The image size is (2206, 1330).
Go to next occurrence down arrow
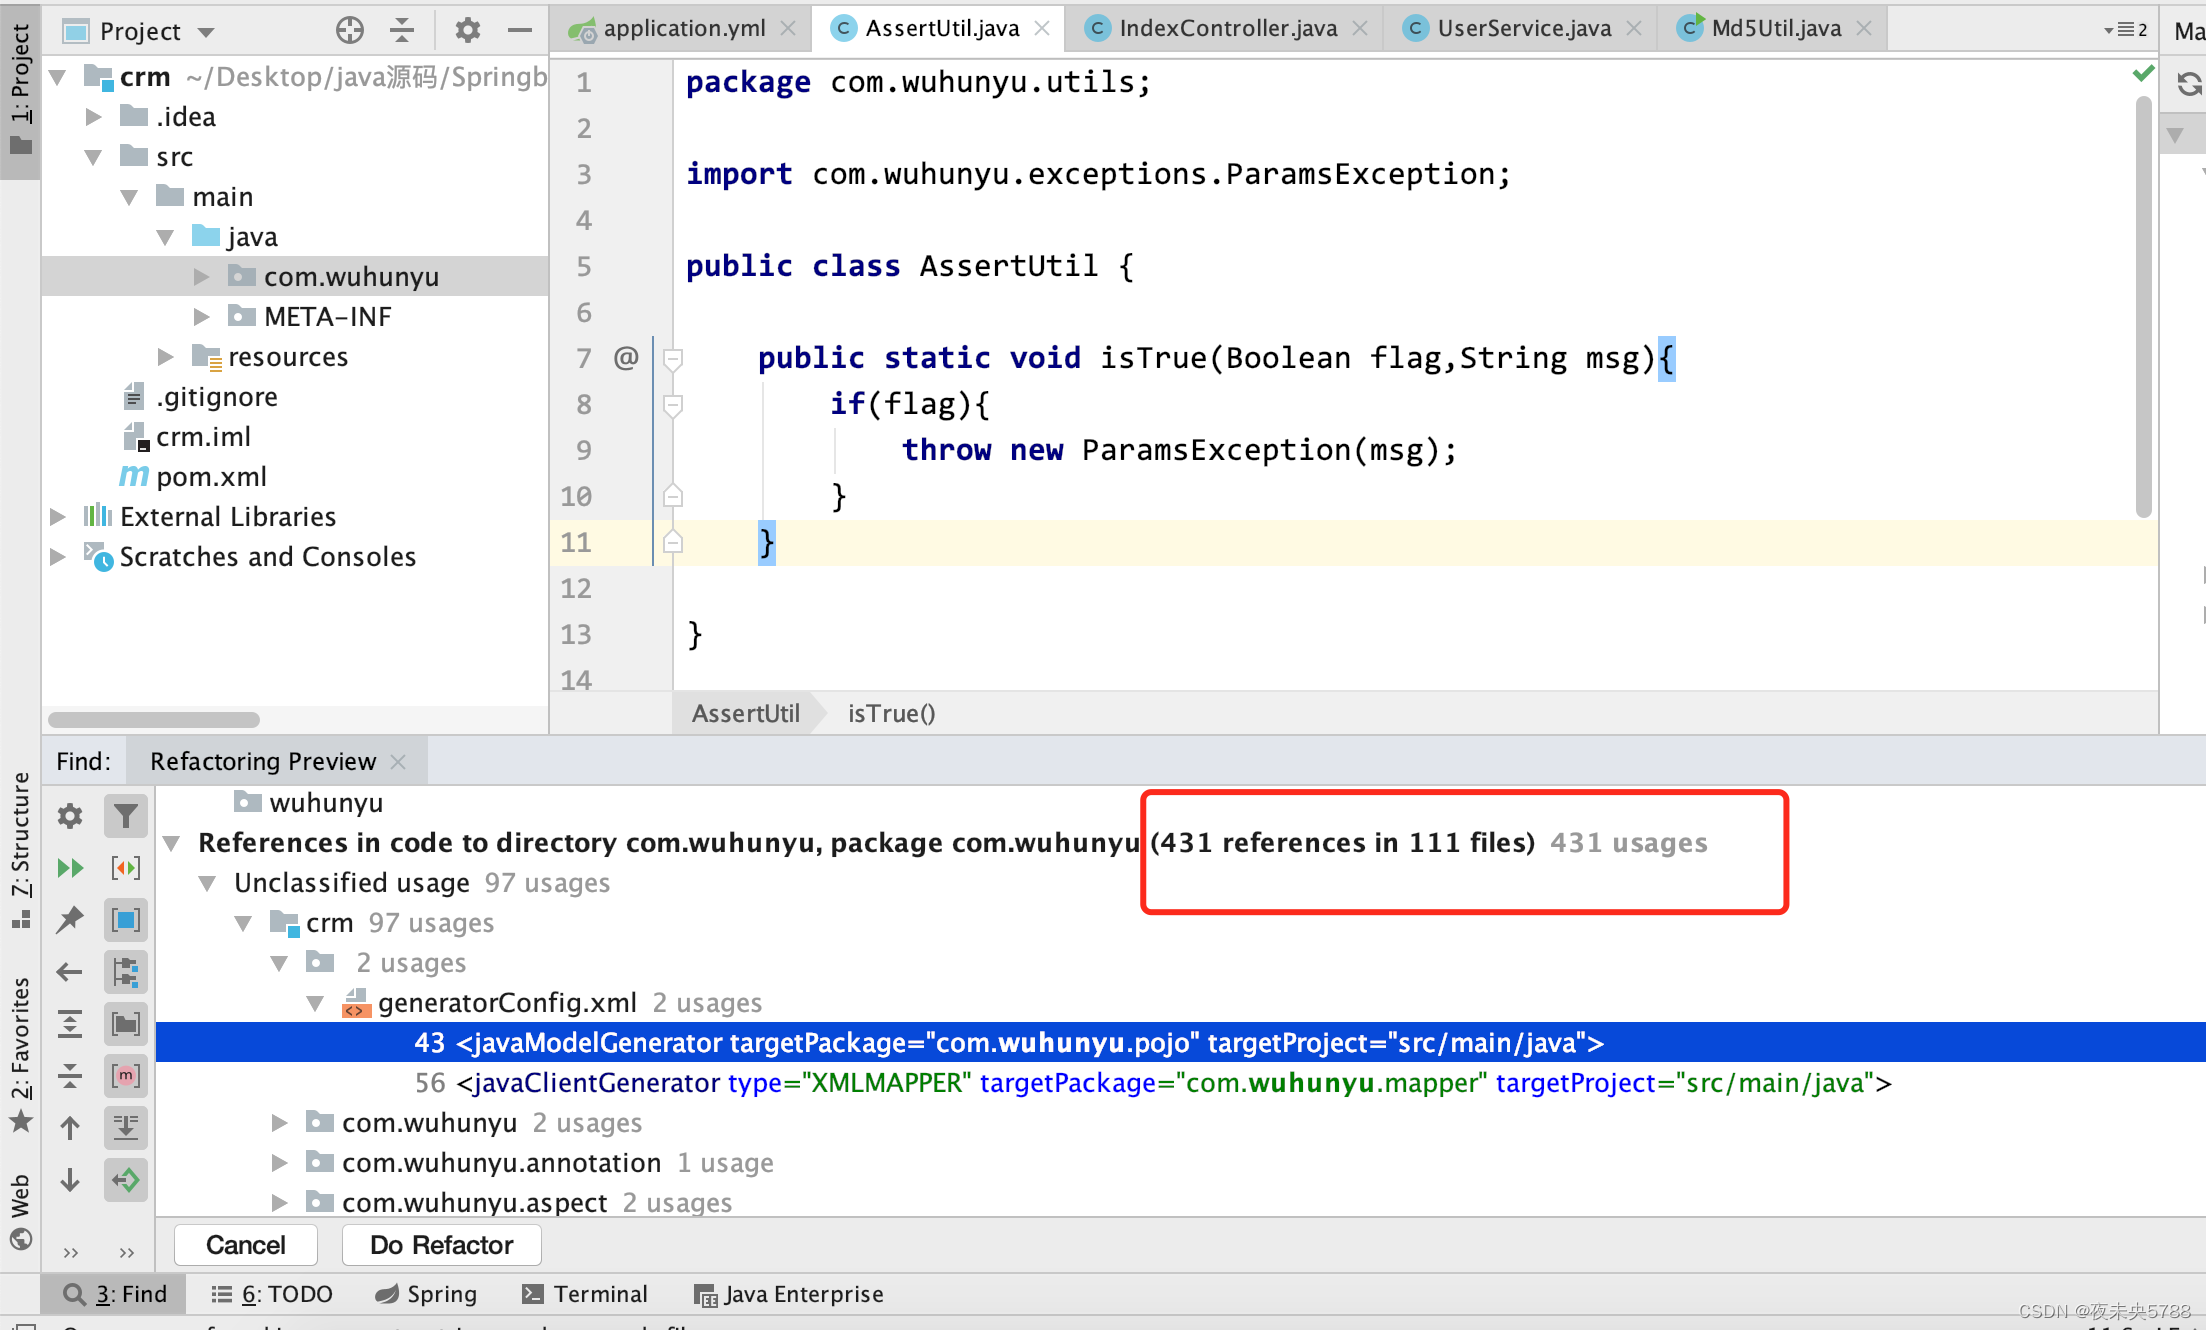[70, 1180]
